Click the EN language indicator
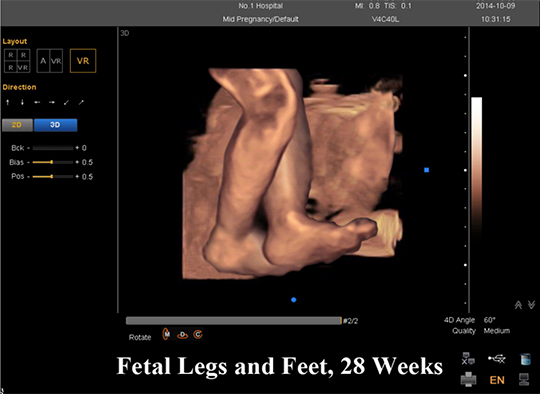 [497, 380]
